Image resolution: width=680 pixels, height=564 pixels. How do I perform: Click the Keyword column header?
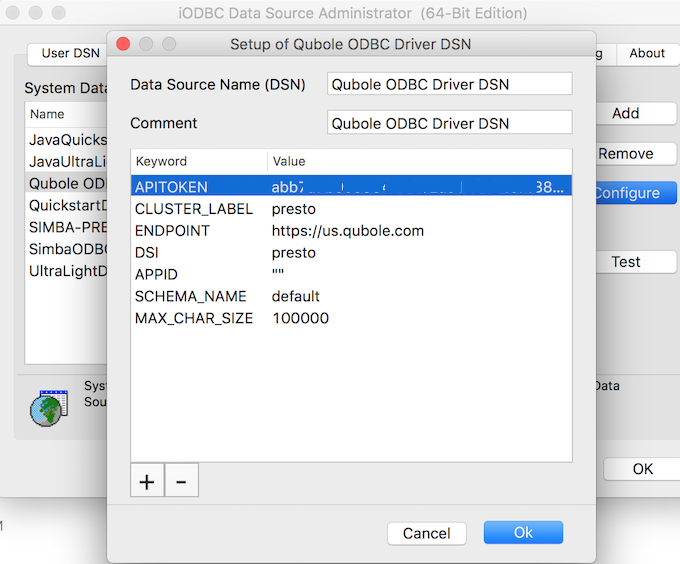click(x=199, y=161)
